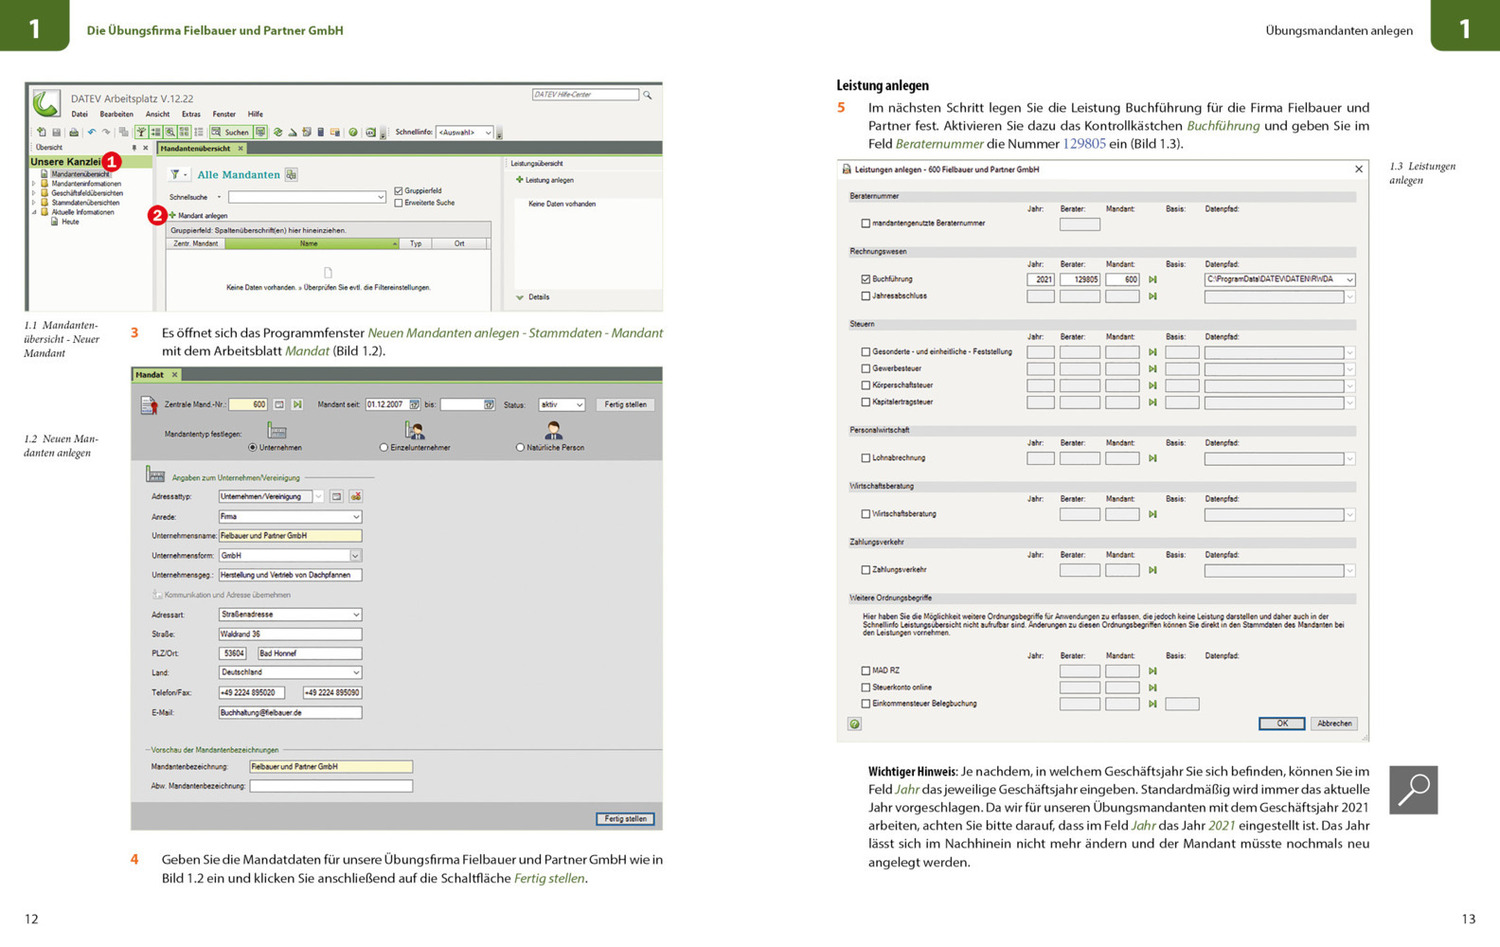Open the Extras menu
Viewport: 1500px width, 947px height.
(x=191, y=114)
